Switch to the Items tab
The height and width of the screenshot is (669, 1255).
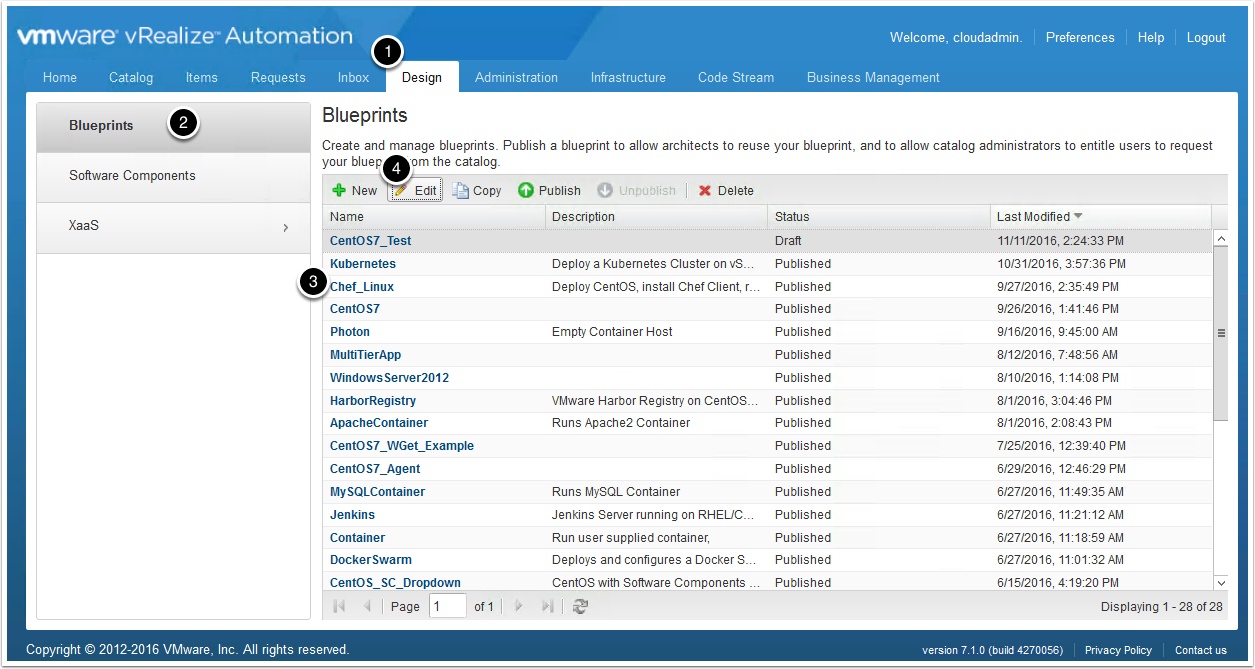(202, 77)
